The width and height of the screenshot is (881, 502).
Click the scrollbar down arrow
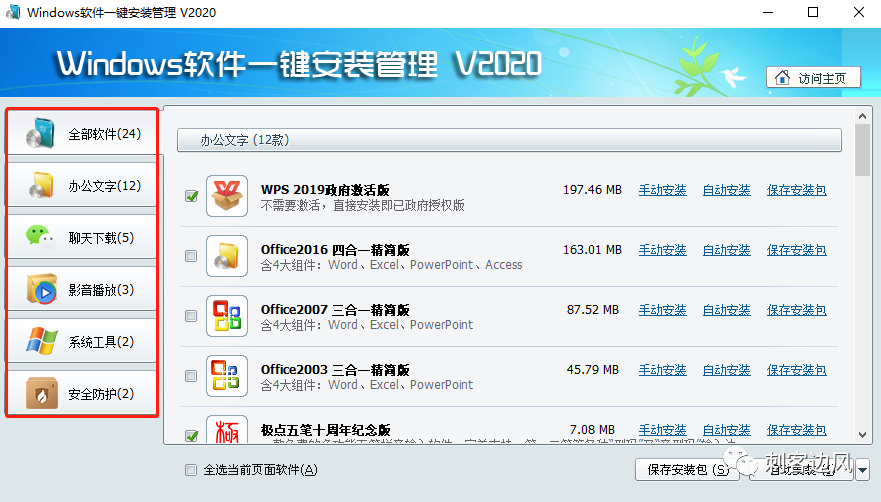[x=862, y=435]
